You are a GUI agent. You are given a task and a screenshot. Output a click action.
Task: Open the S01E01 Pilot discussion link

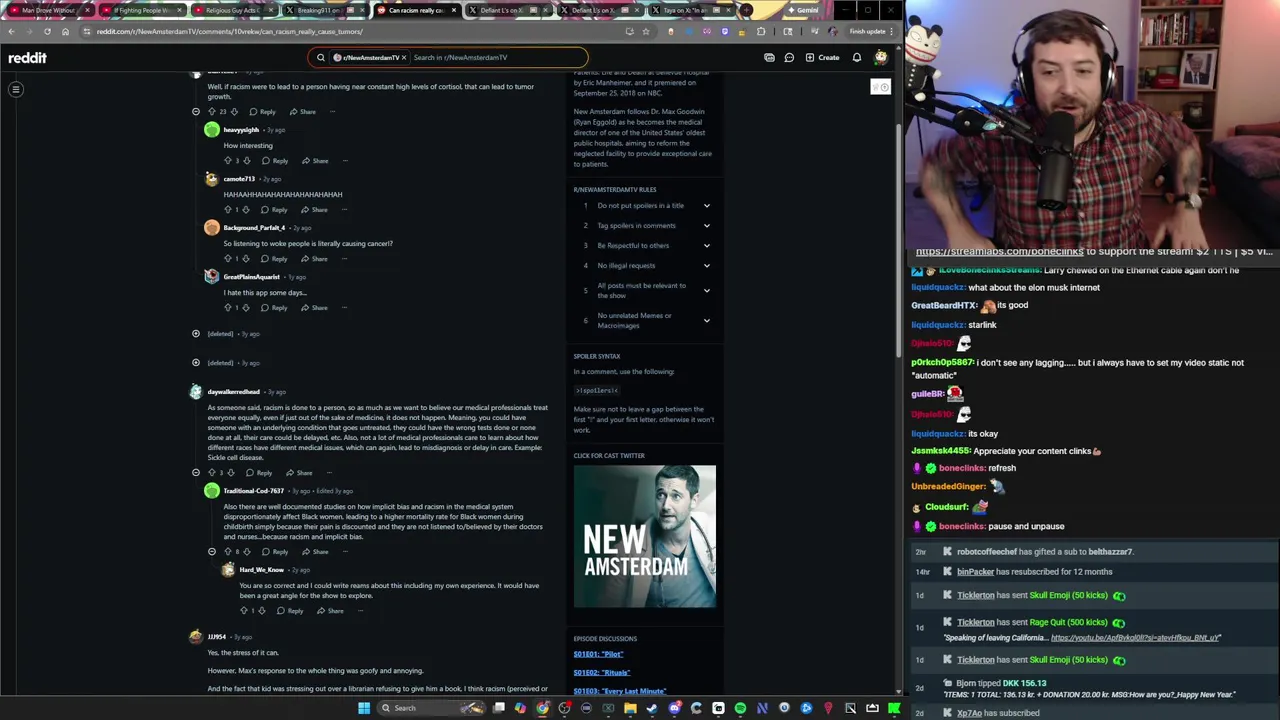tap(598, 655)
